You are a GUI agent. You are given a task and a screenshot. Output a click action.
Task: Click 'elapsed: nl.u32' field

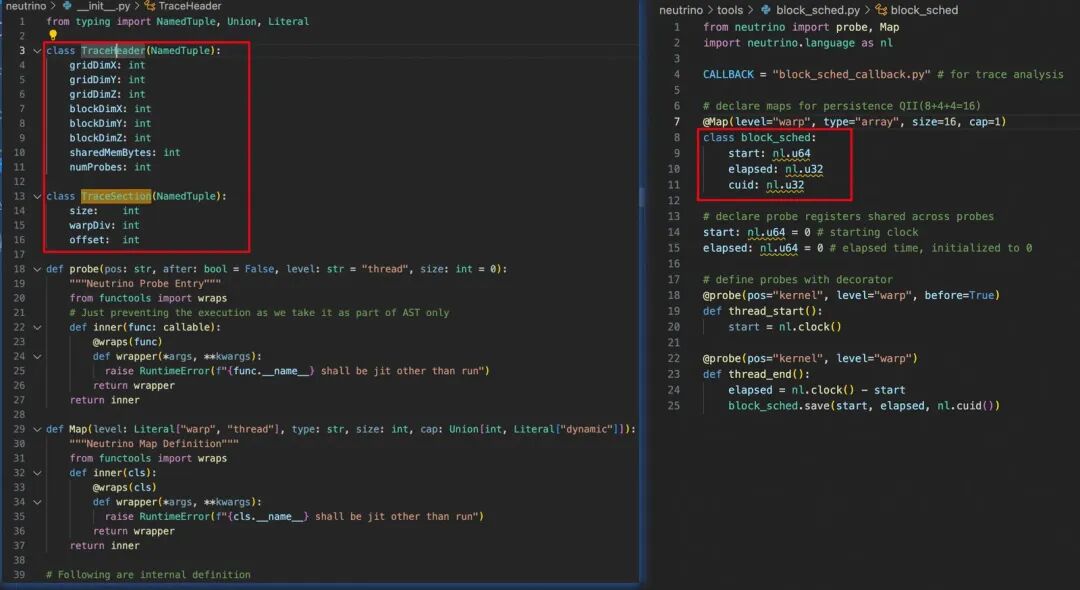[x=776, y=169]
